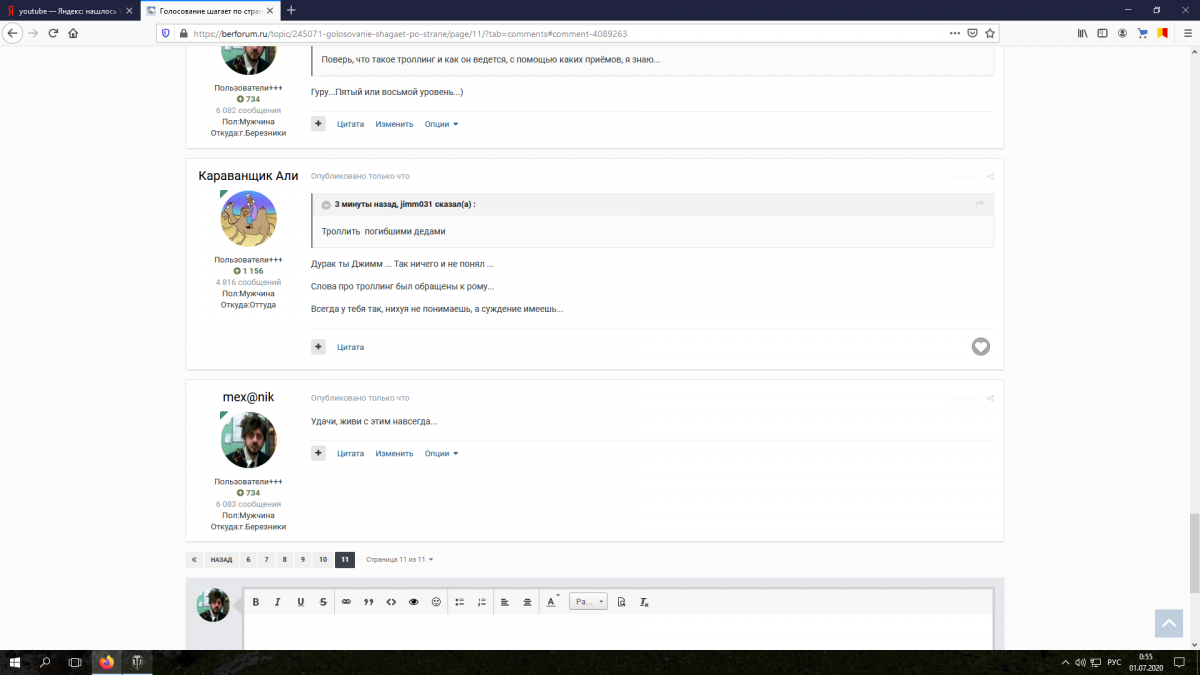Open the emoji picker in editor
Image resolution: width=1200 pixels, height=675 pixels.
click(x=436, y=602)
